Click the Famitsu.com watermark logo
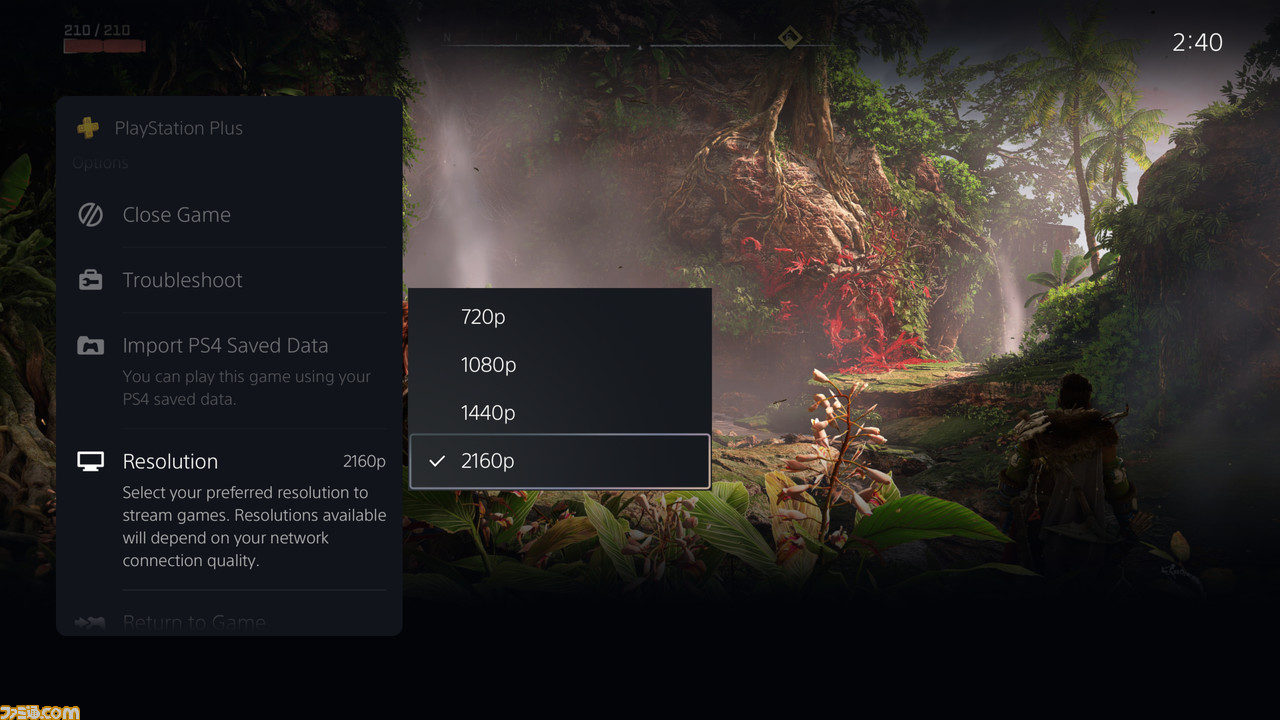This screenshot has width=1280, height=720. tap(40, 711)
